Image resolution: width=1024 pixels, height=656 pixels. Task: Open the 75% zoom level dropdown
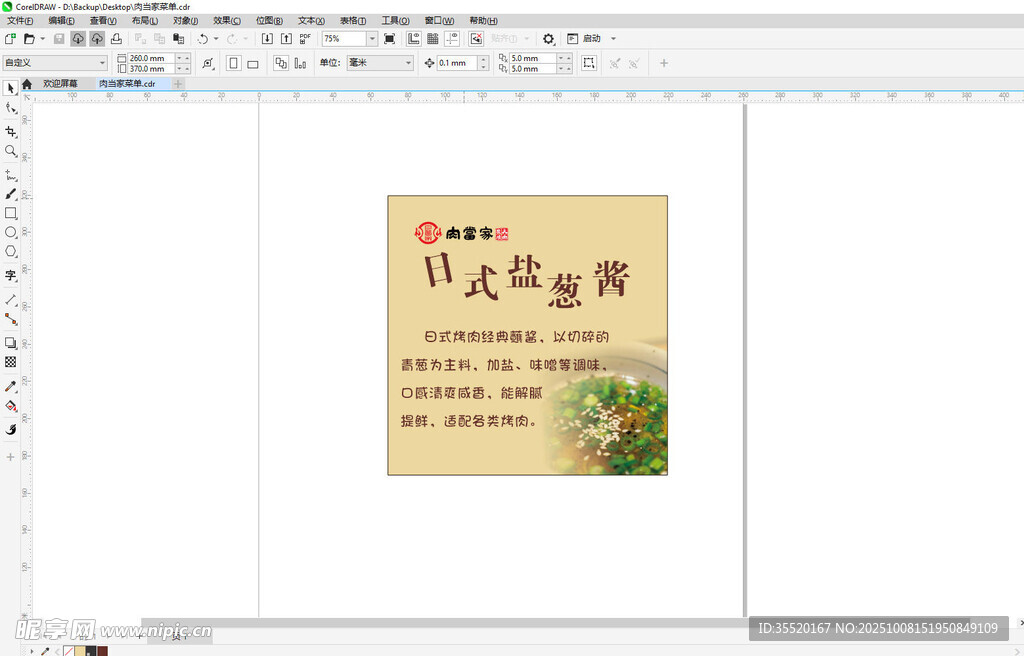click(x=372, y=39)
